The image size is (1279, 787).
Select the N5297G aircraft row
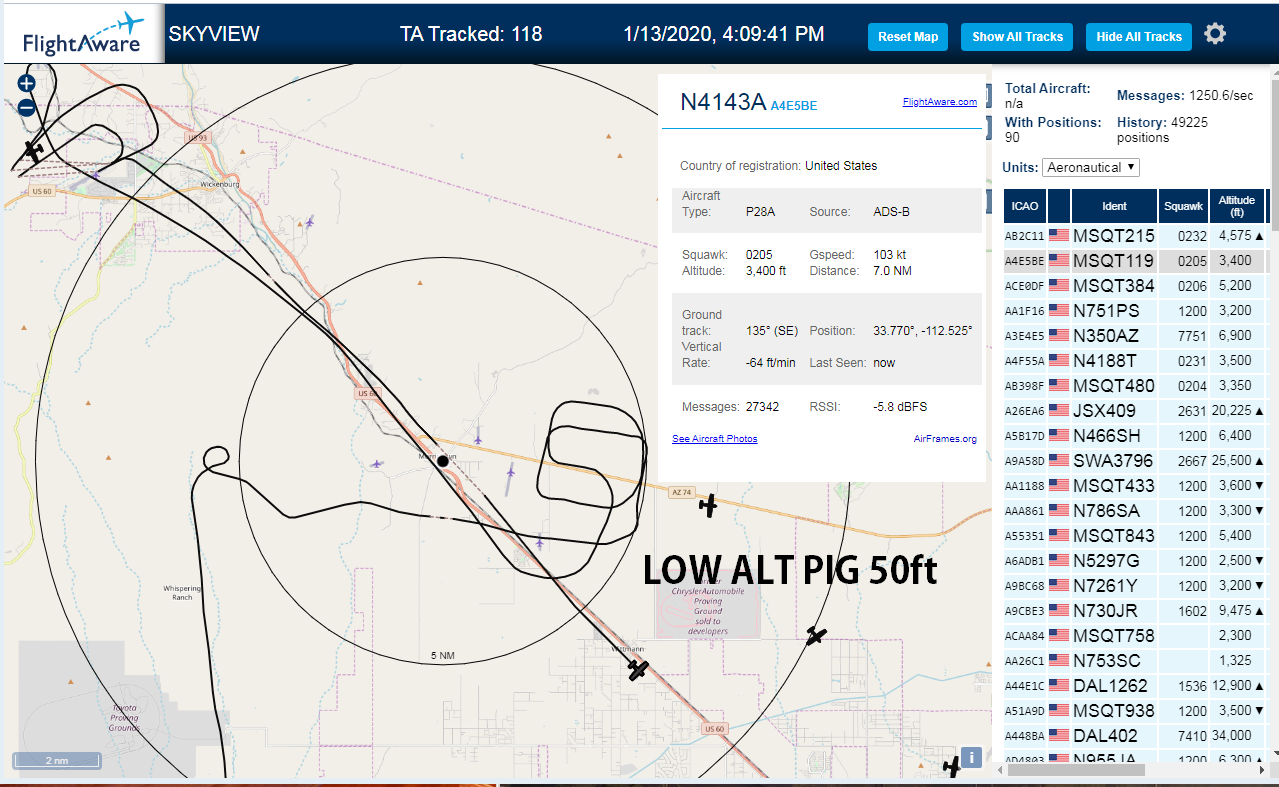point(1136,561)
